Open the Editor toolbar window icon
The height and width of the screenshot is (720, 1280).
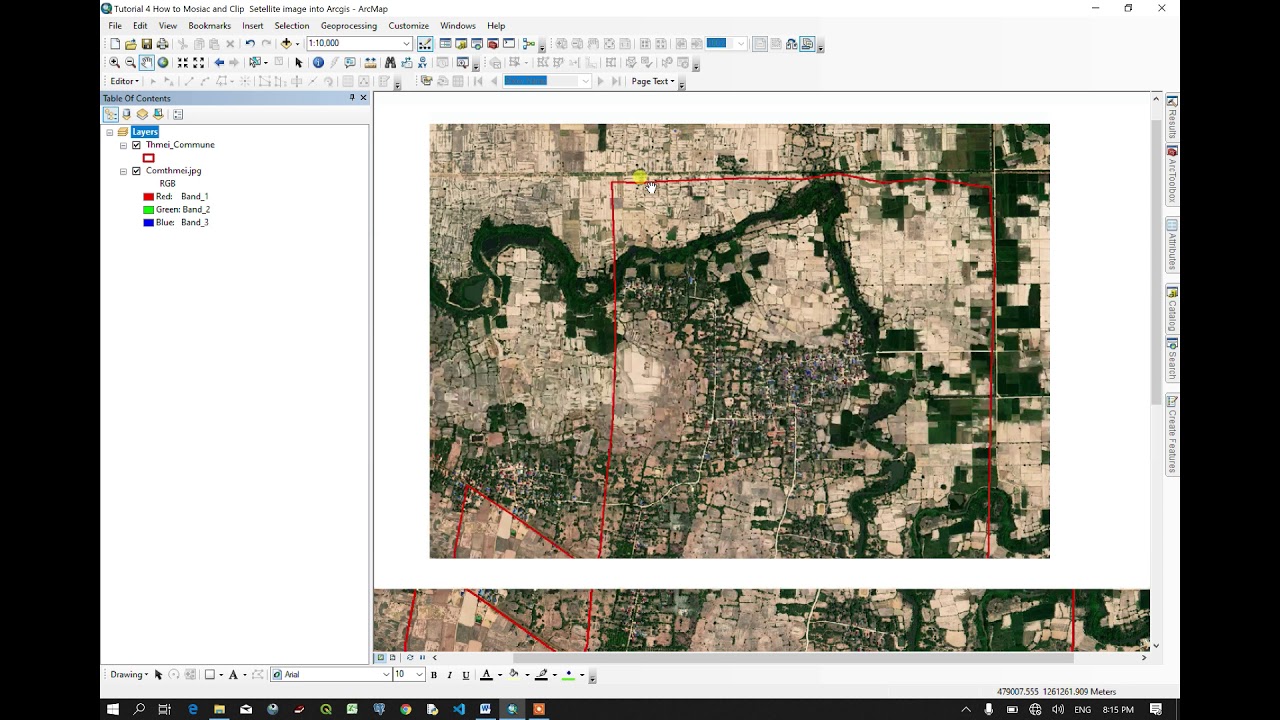(x=425, y=43)
